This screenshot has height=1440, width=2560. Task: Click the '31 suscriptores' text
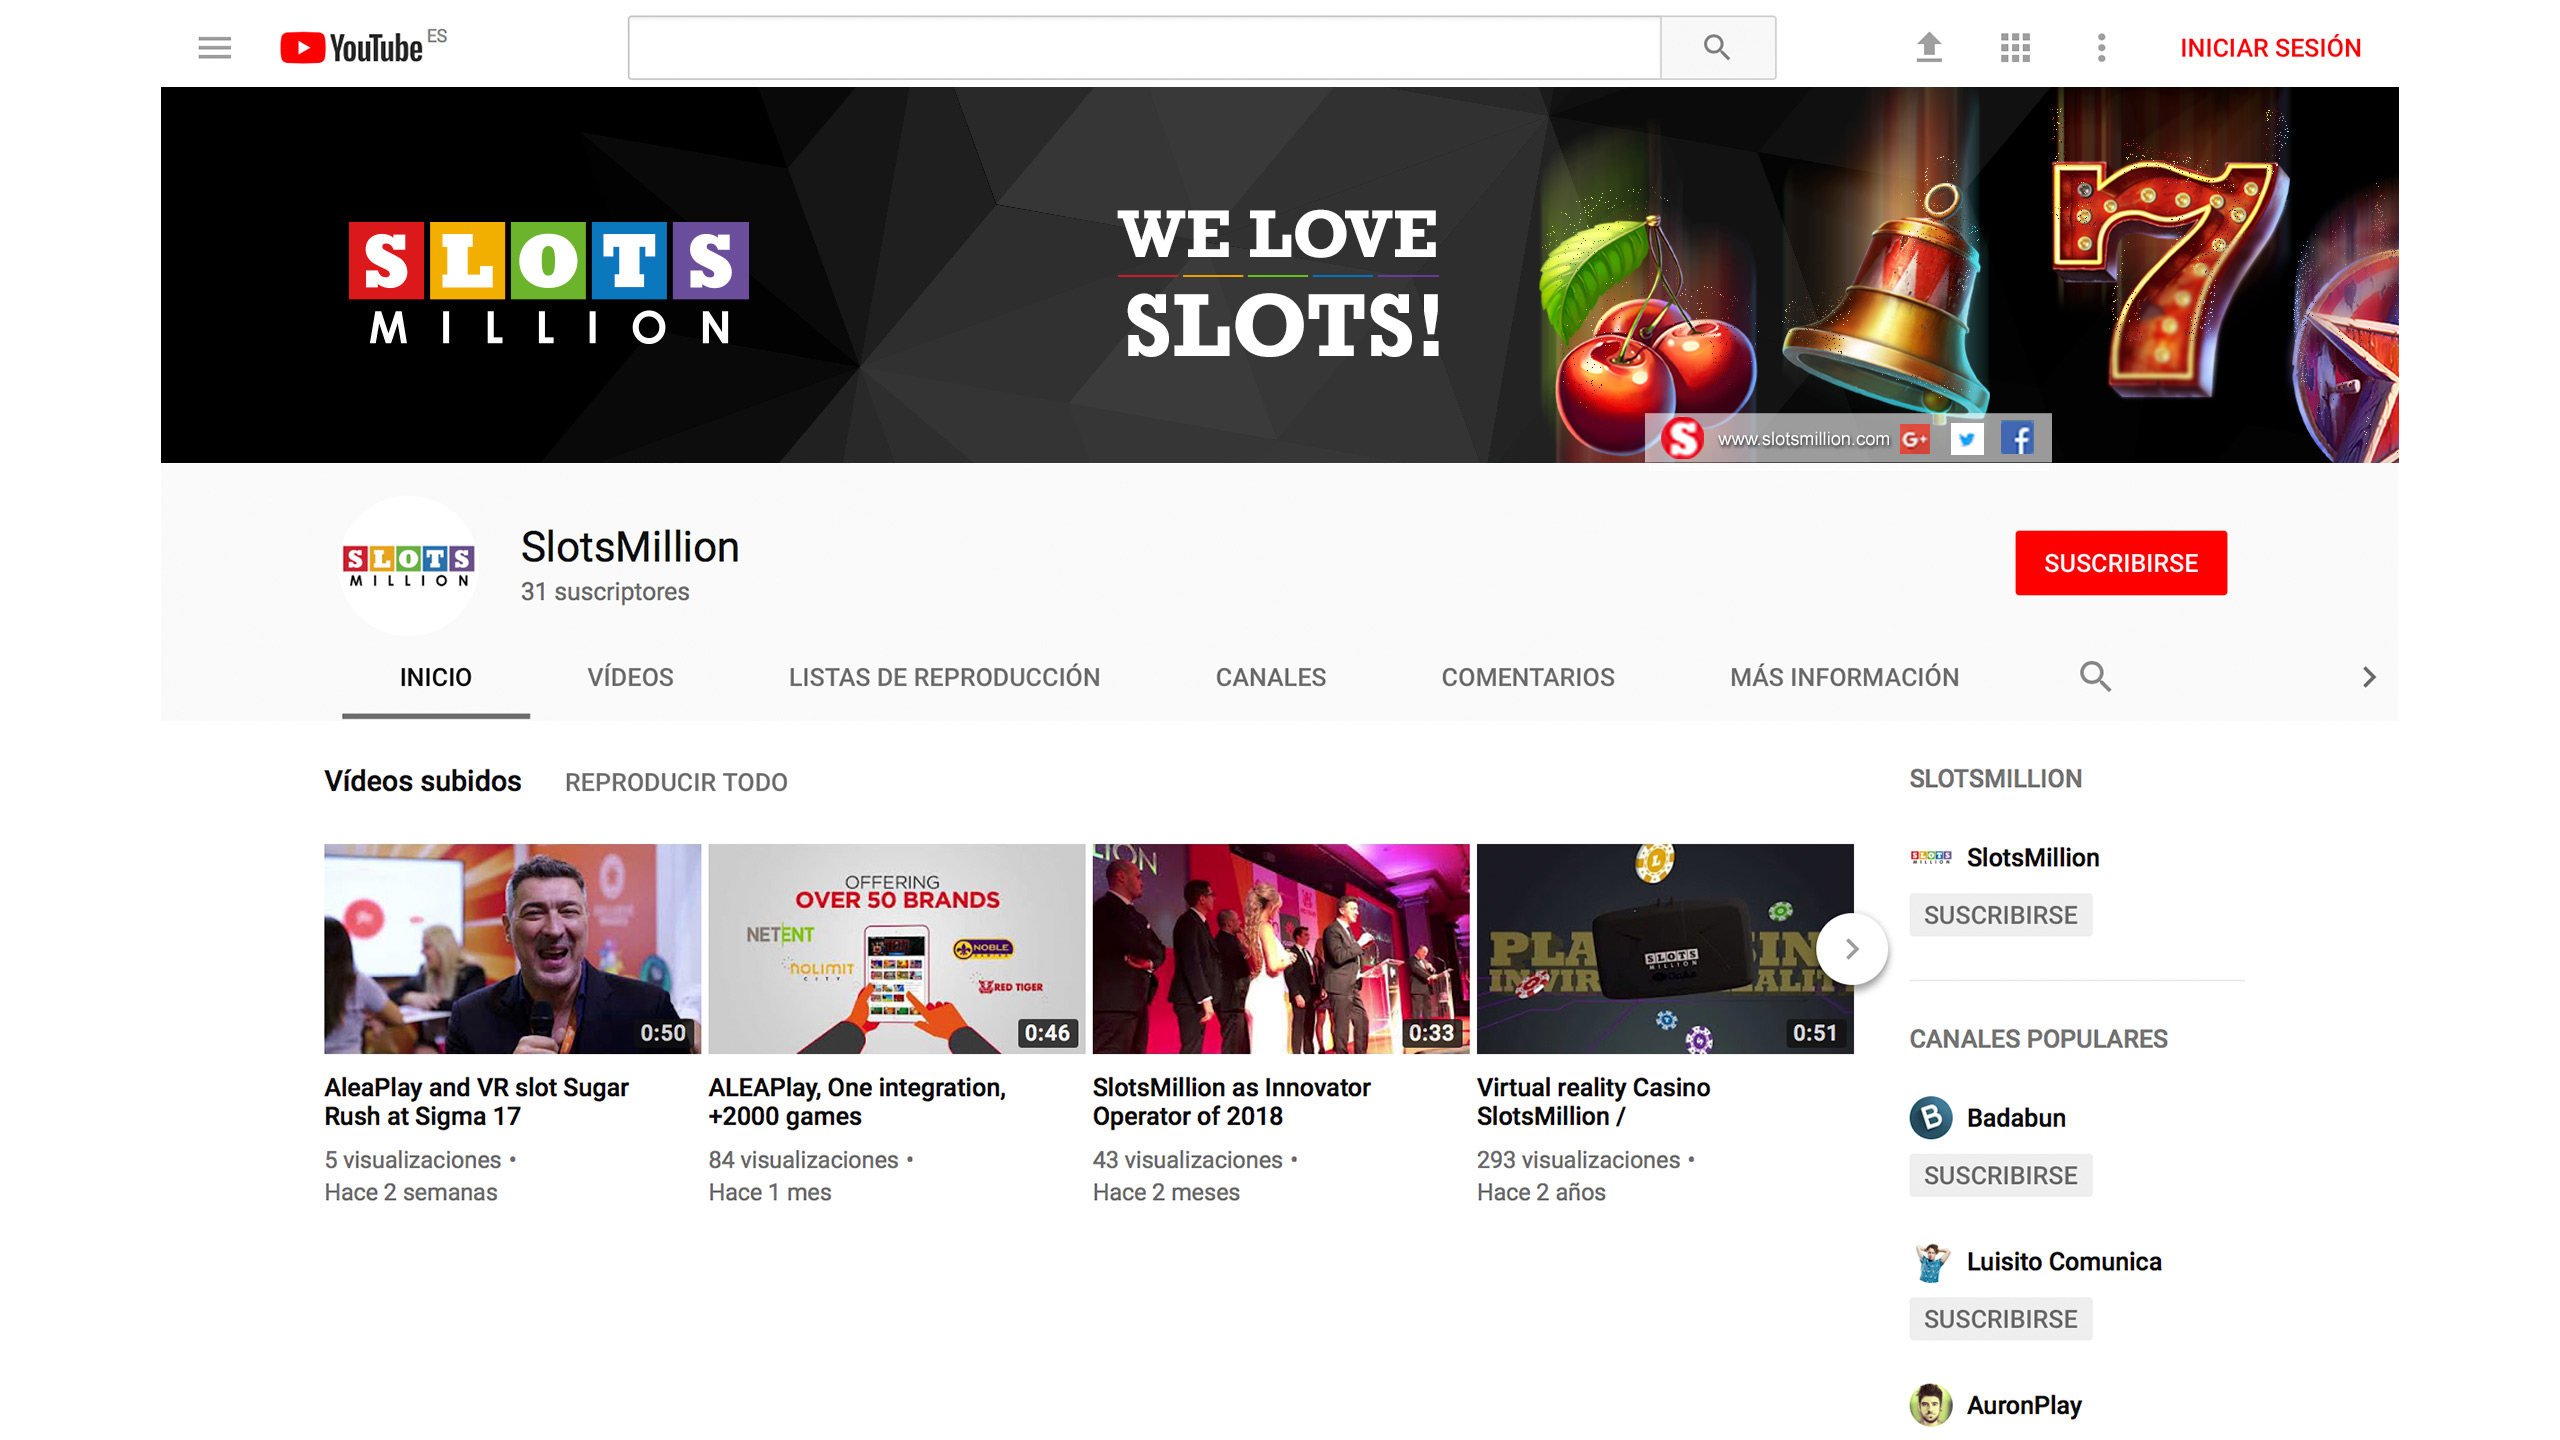pos(605,592)
